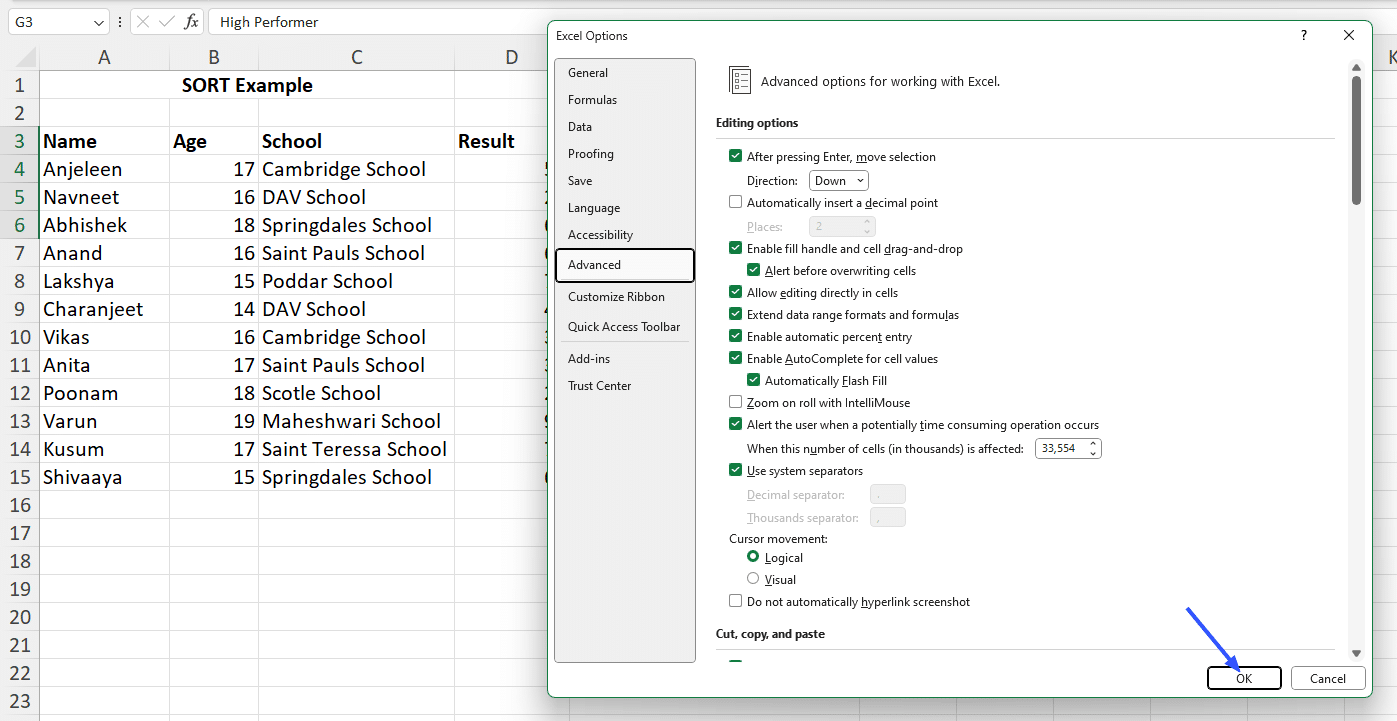
Task: Click the cell containing Anjeleen
Action: (104, 169)
